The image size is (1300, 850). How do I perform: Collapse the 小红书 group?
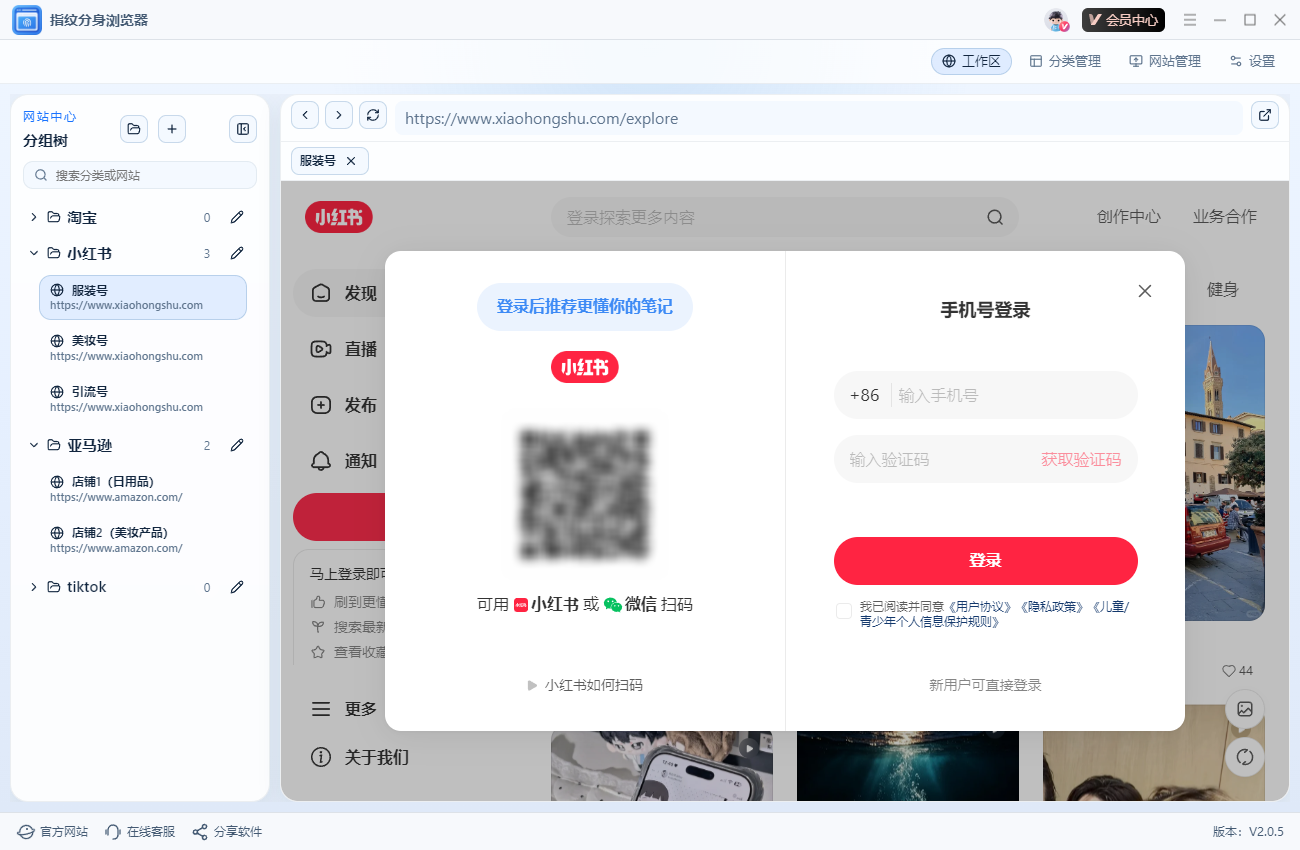click(33, 253)
